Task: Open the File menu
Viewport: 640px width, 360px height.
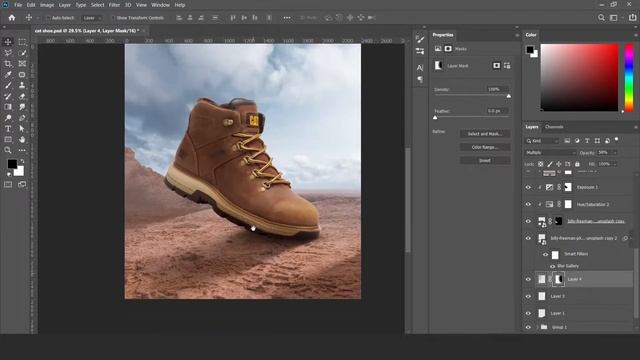Action: click(x=18, y=5)
